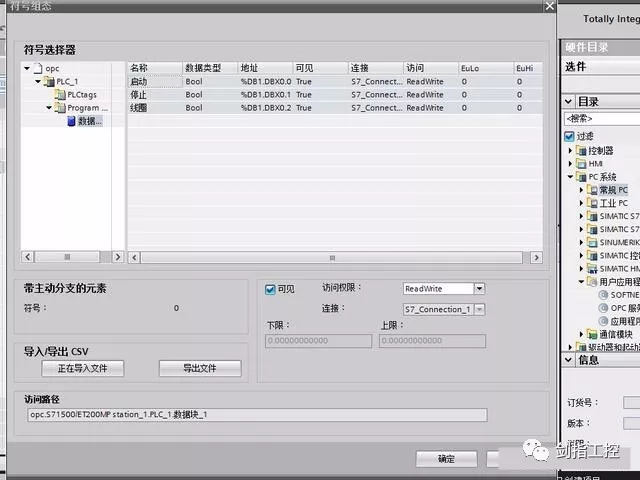Click the 控制器 folder icon in catalog

pyautogui.click(x=581, y=150)
